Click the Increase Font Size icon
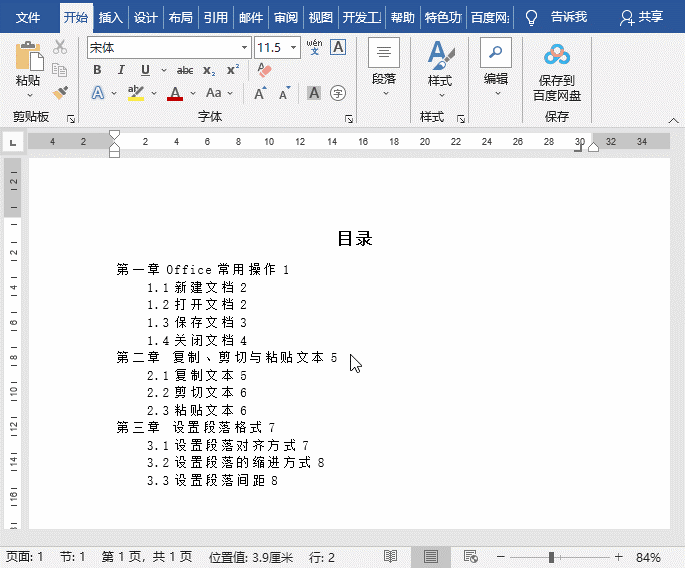Viewport: 685px width, 568px height. (x=259, y=93)
